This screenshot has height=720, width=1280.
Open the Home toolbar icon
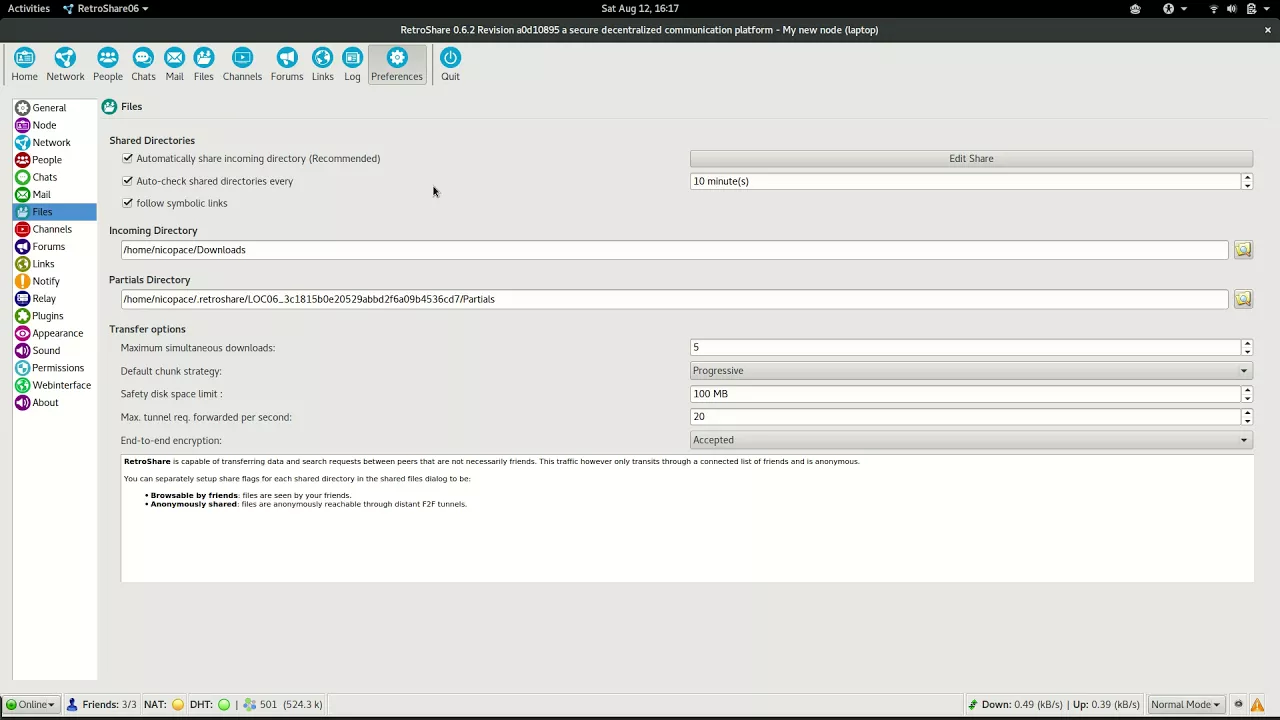[24, 64]
